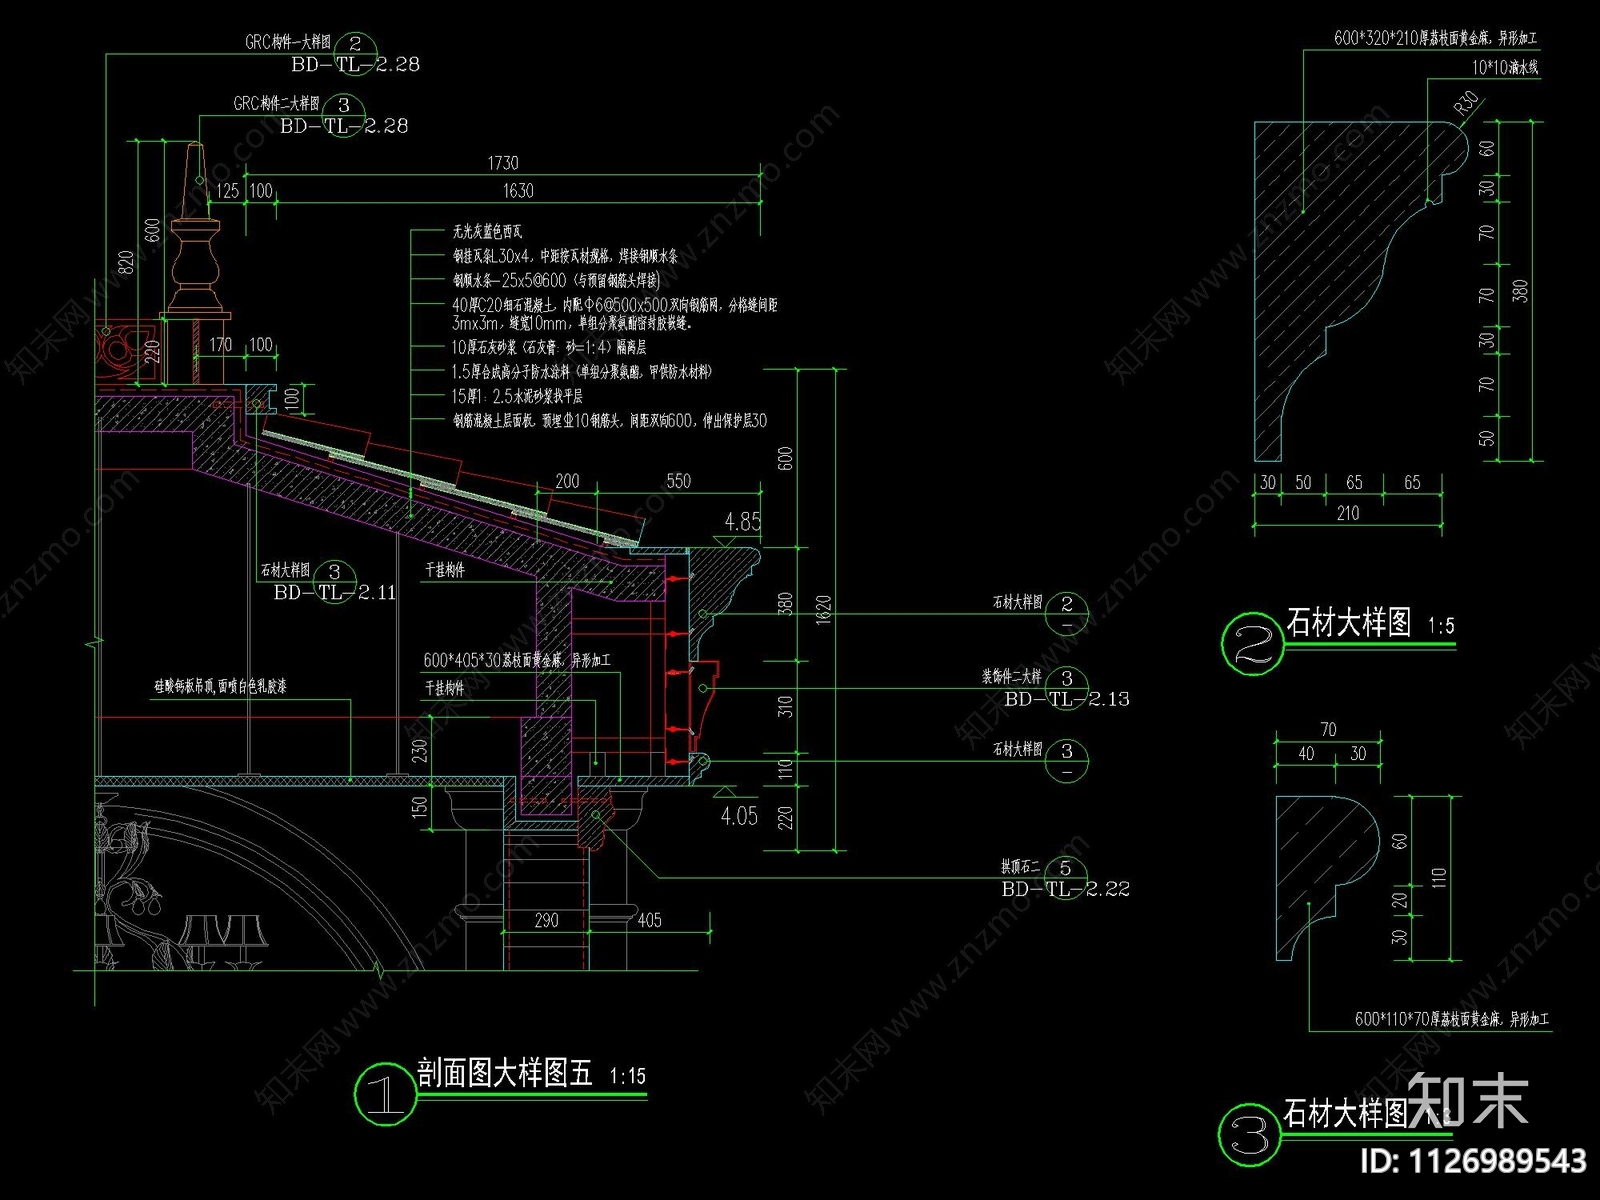Click the 10*10滴水线 annotation
This screenshot has height=1200, width=1600.
click(1505, 68)
